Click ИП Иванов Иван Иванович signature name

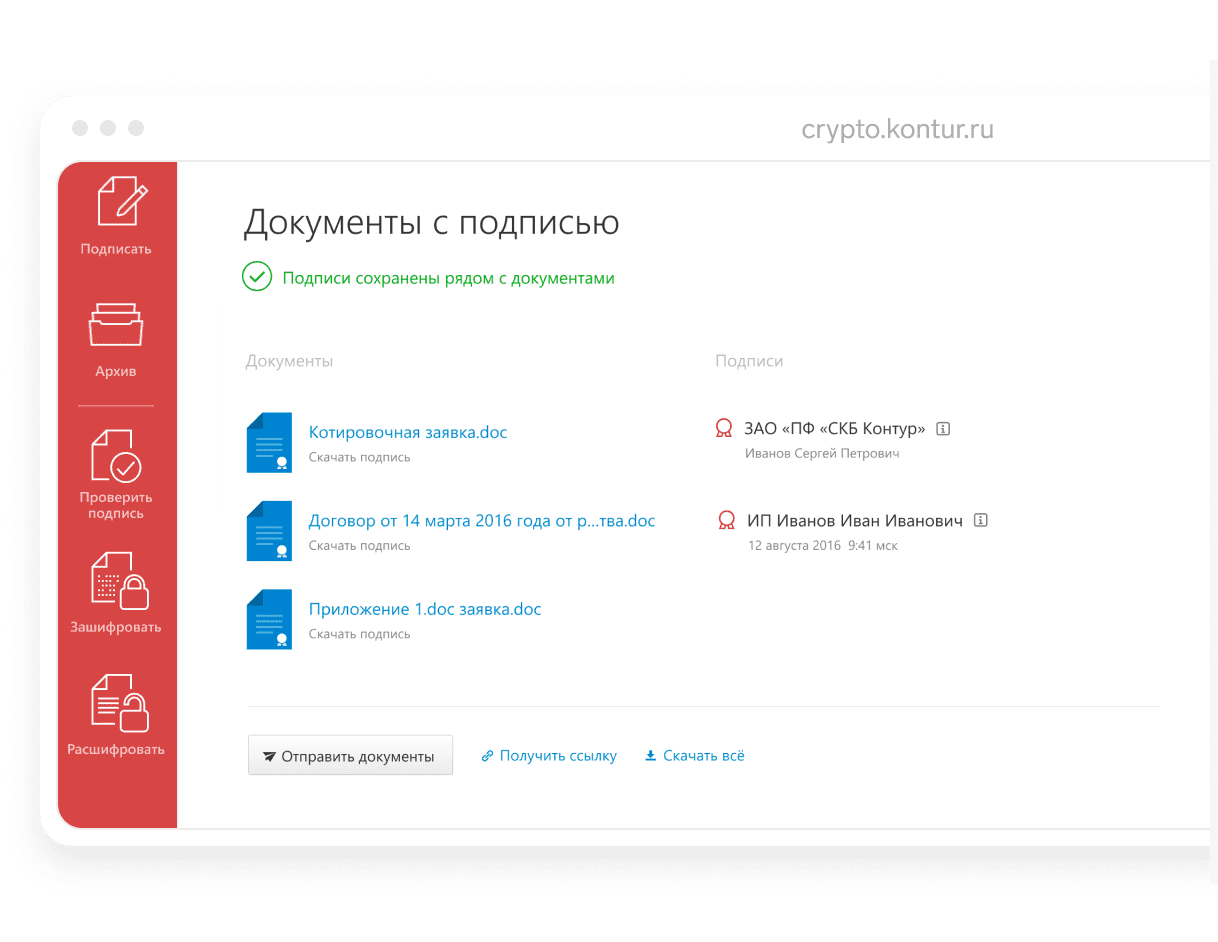pyautogui.click(x=855, y=521)
